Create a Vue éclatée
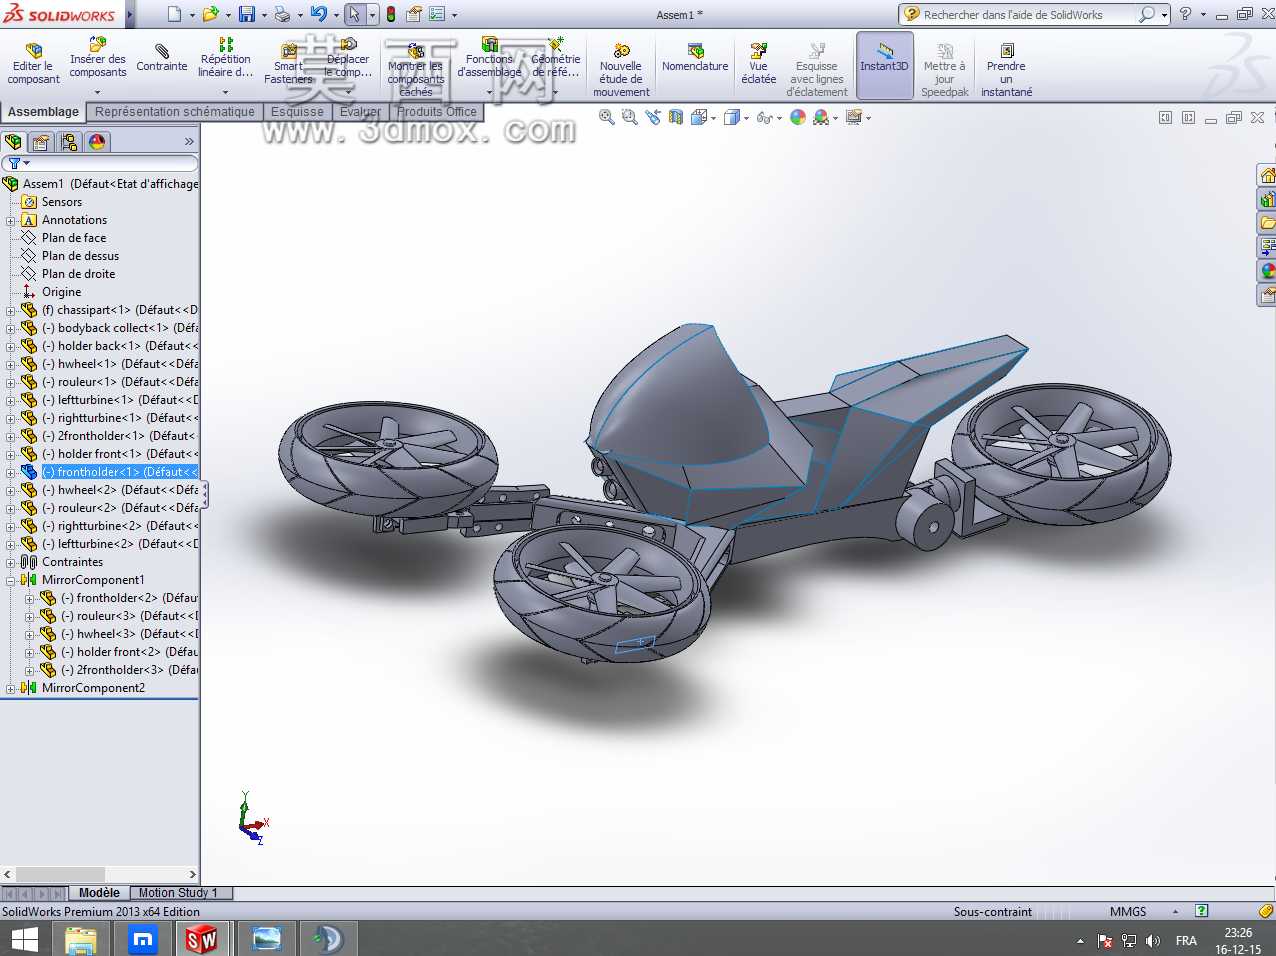Image resolution: width=1276 pixels, height=956 pixels. 758,64
